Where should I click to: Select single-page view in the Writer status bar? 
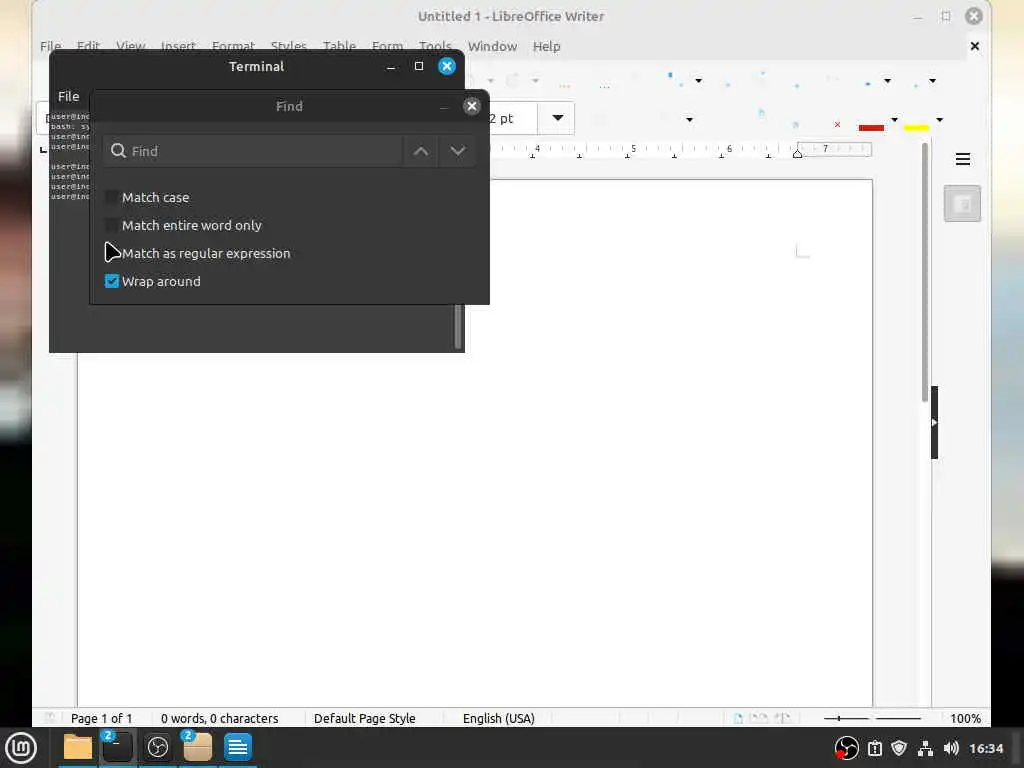click(738, 718)
